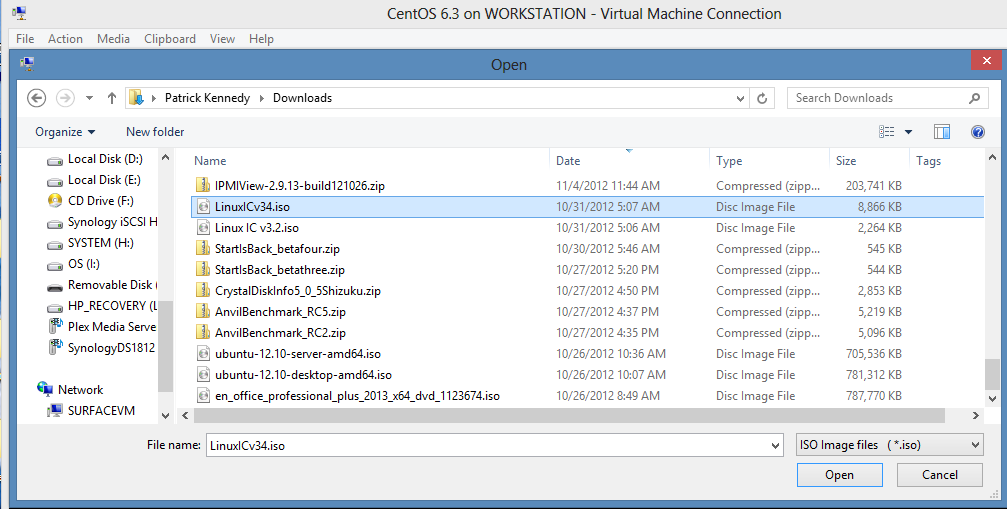The height and width of the screenshot is (509, 1007).
Task: Click the search magnifier icon
Action: click(974, 98)
